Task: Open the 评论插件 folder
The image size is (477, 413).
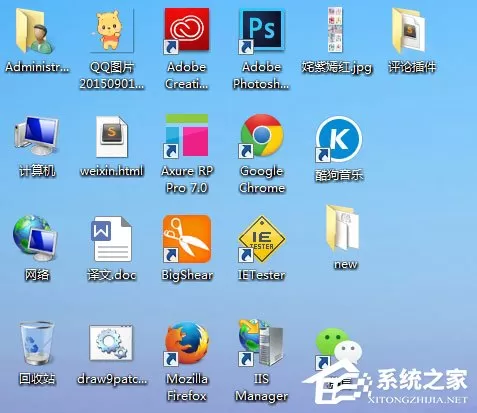Action: point(408,31)
